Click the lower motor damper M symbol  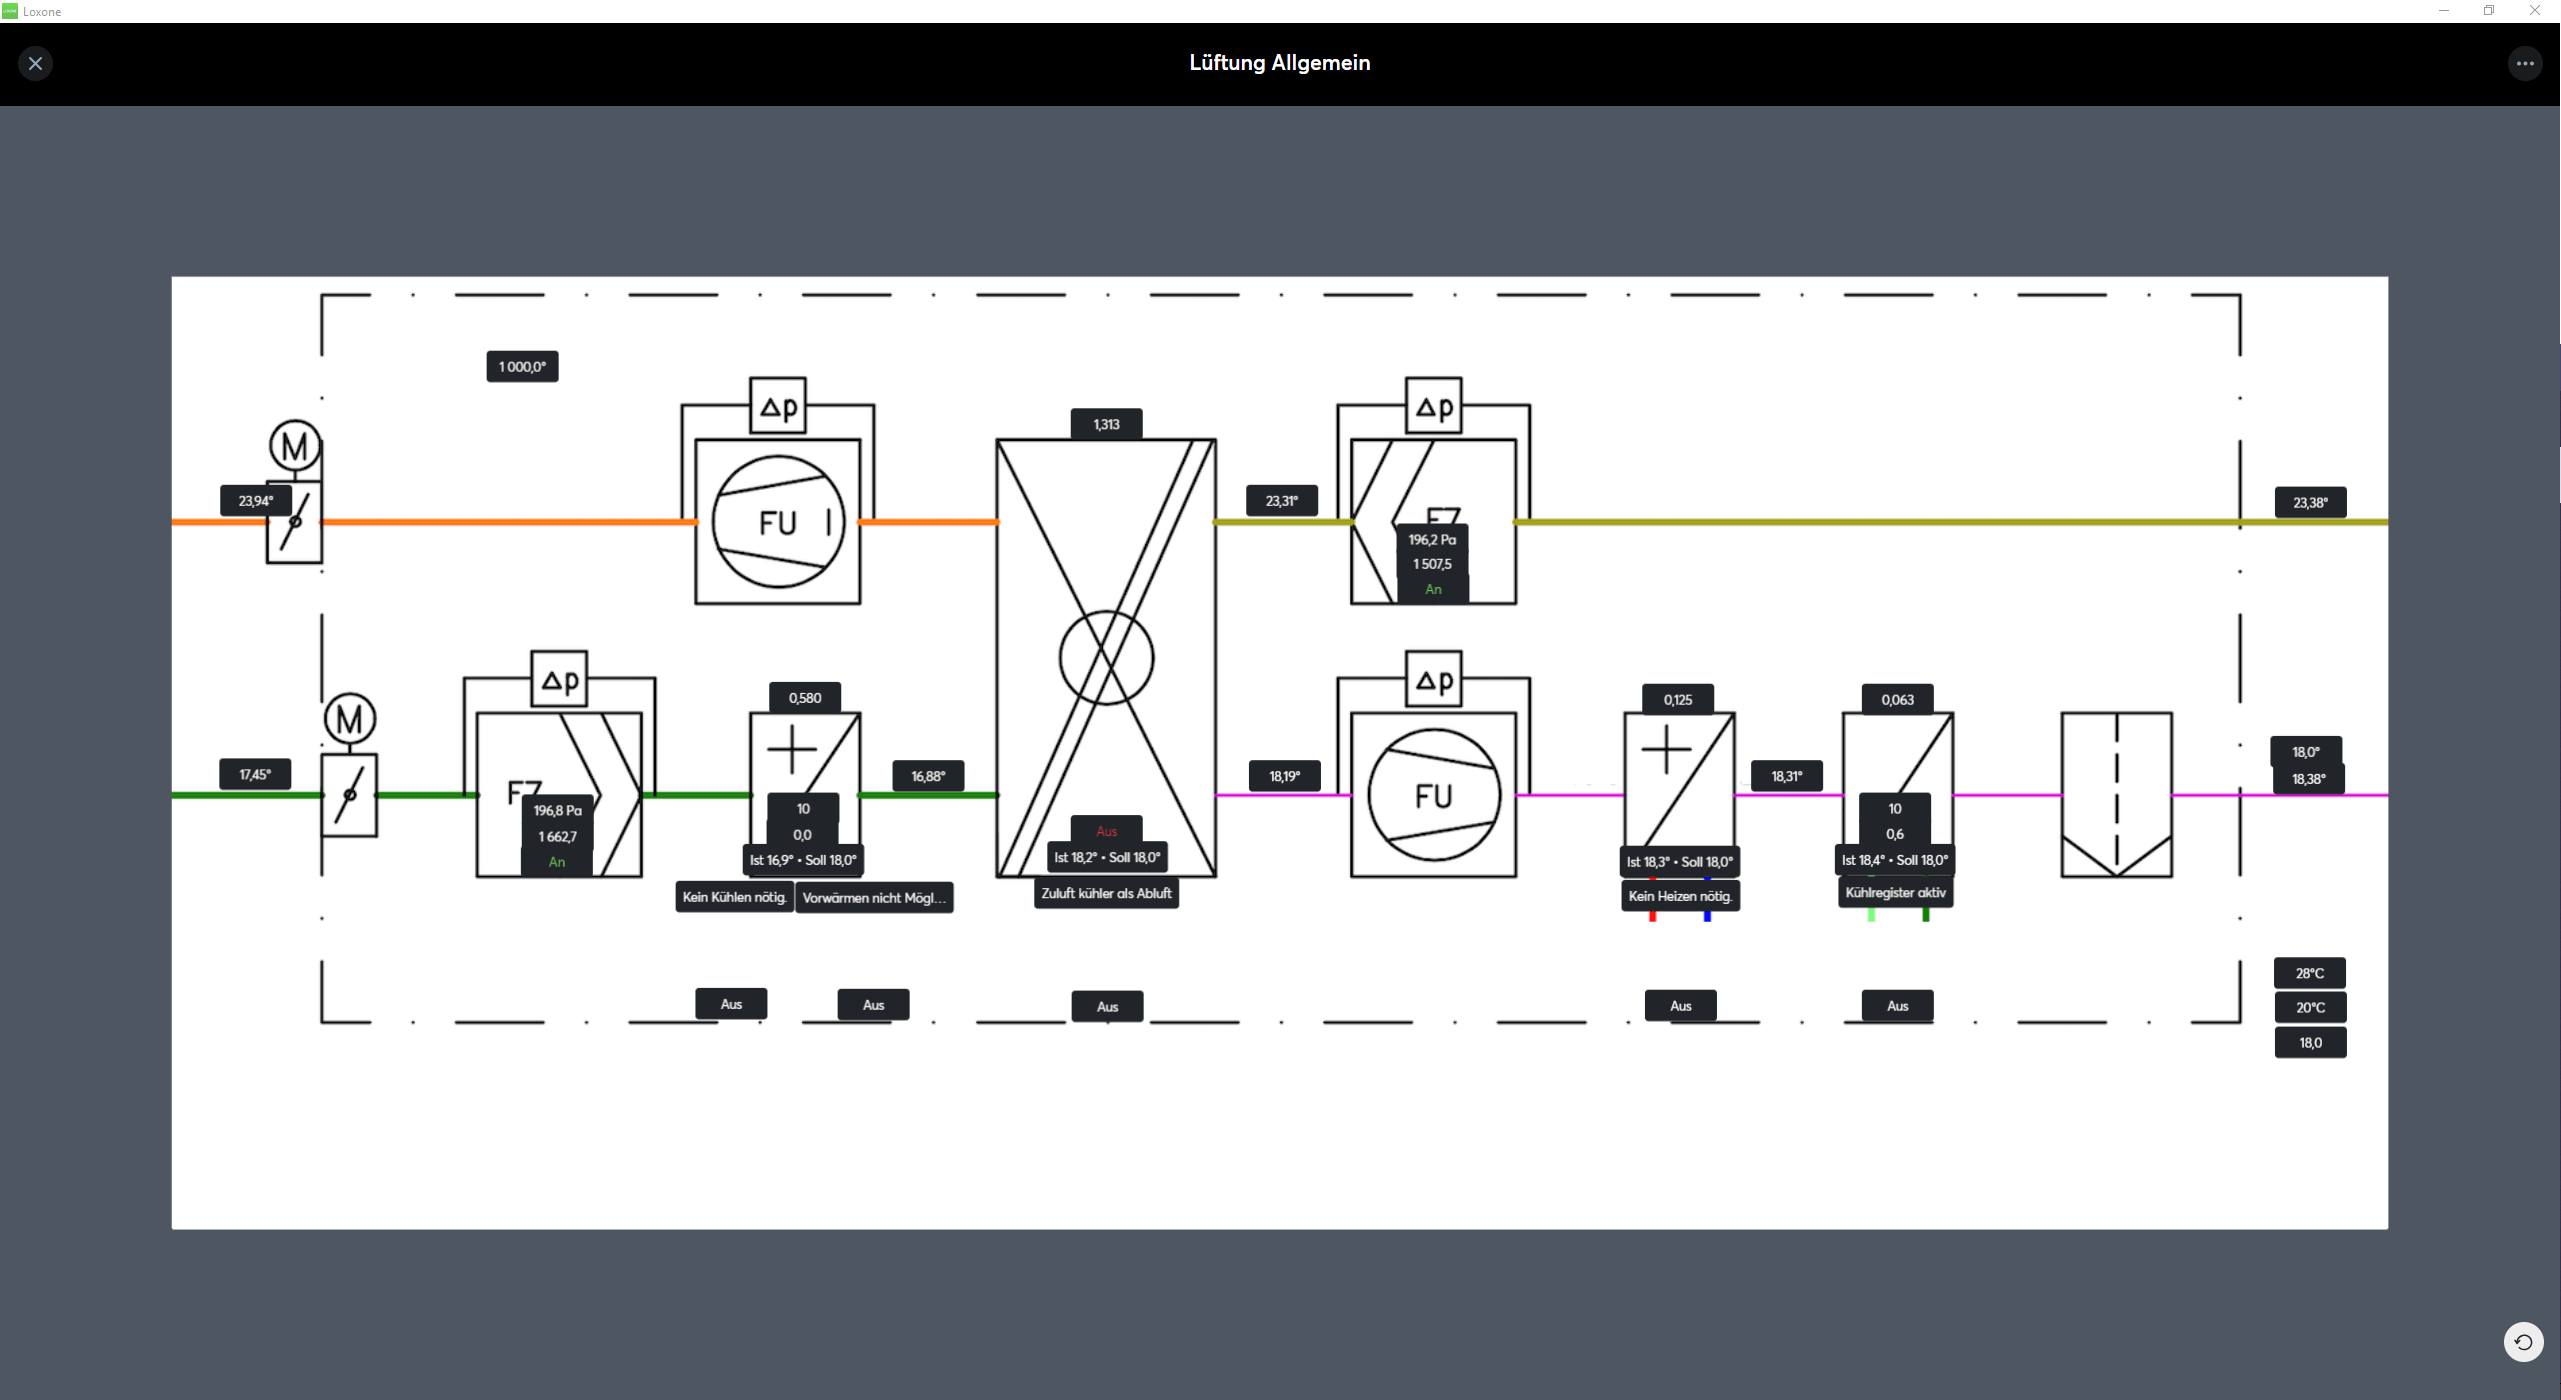[349, 719]
